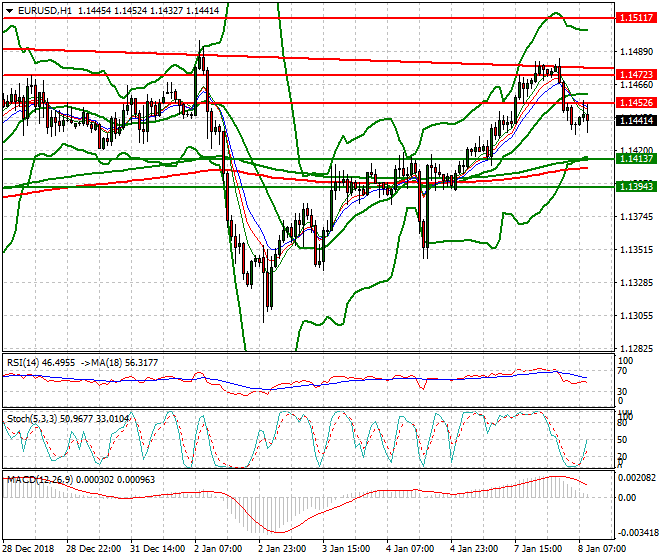Viewport: 660px width, 560px height.
Task: Select the 1.14723 red price level label
Action: click(636, 75)
